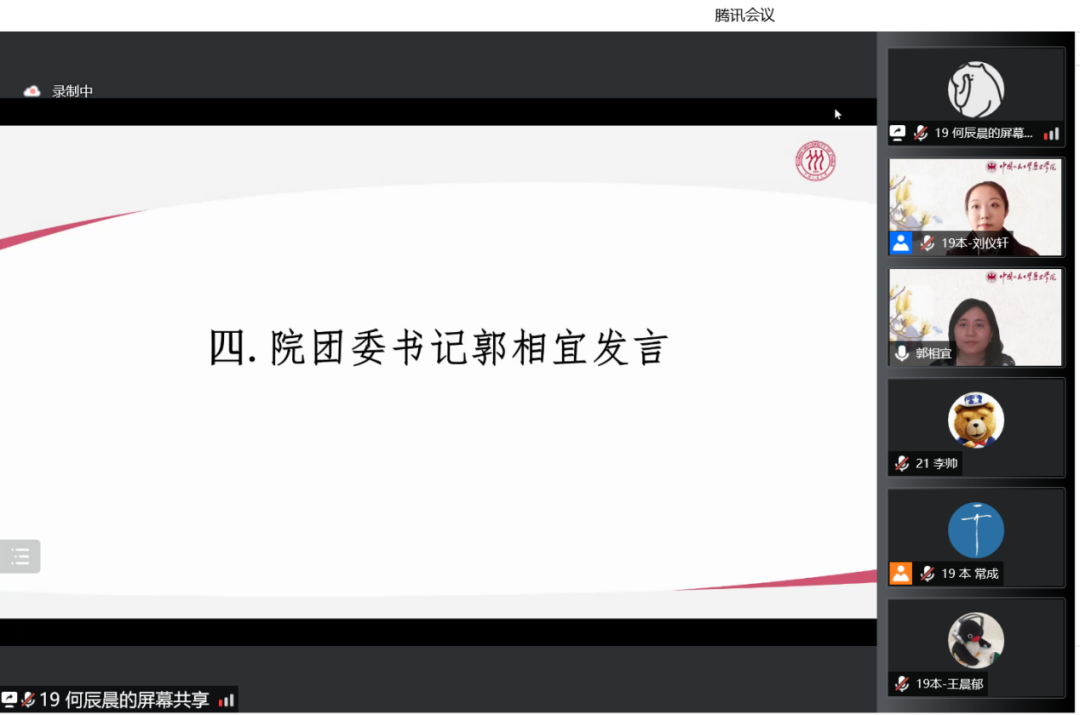
Task: Click the microphone icon next to 郭相宜
Action: pos(902,353)
